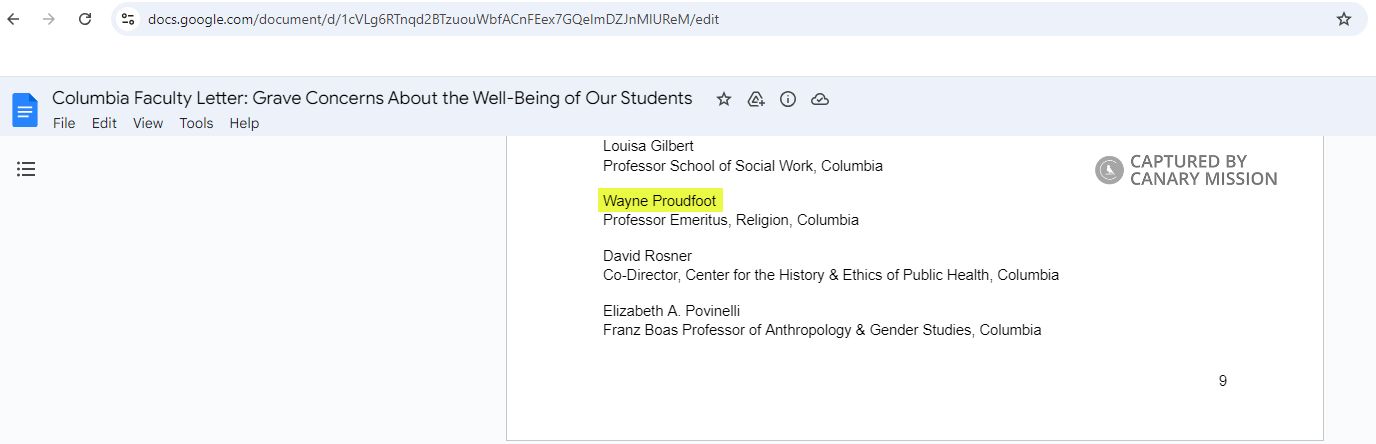Open the Edit menu
1376x444 pixels.
(x=104, y=123)
